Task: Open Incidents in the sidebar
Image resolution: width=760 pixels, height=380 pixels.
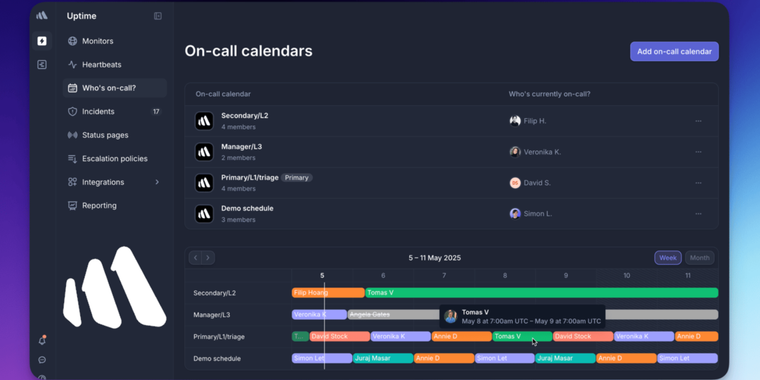Action: point(114,111)
